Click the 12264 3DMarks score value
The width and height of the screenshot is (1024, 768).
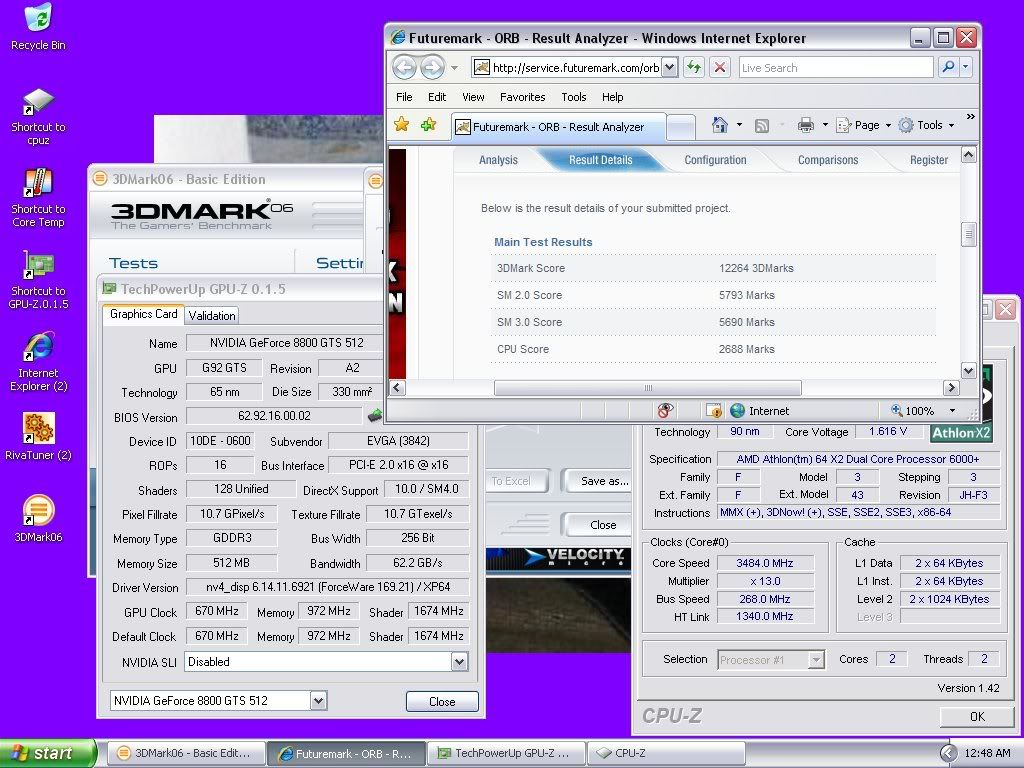(756, 268)
